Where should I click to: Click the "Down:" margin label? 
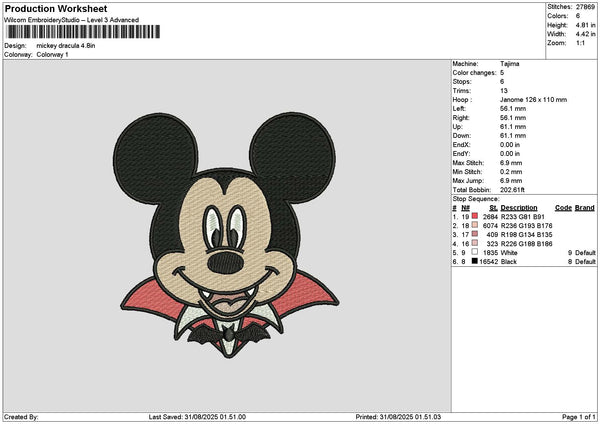point(462,135)
